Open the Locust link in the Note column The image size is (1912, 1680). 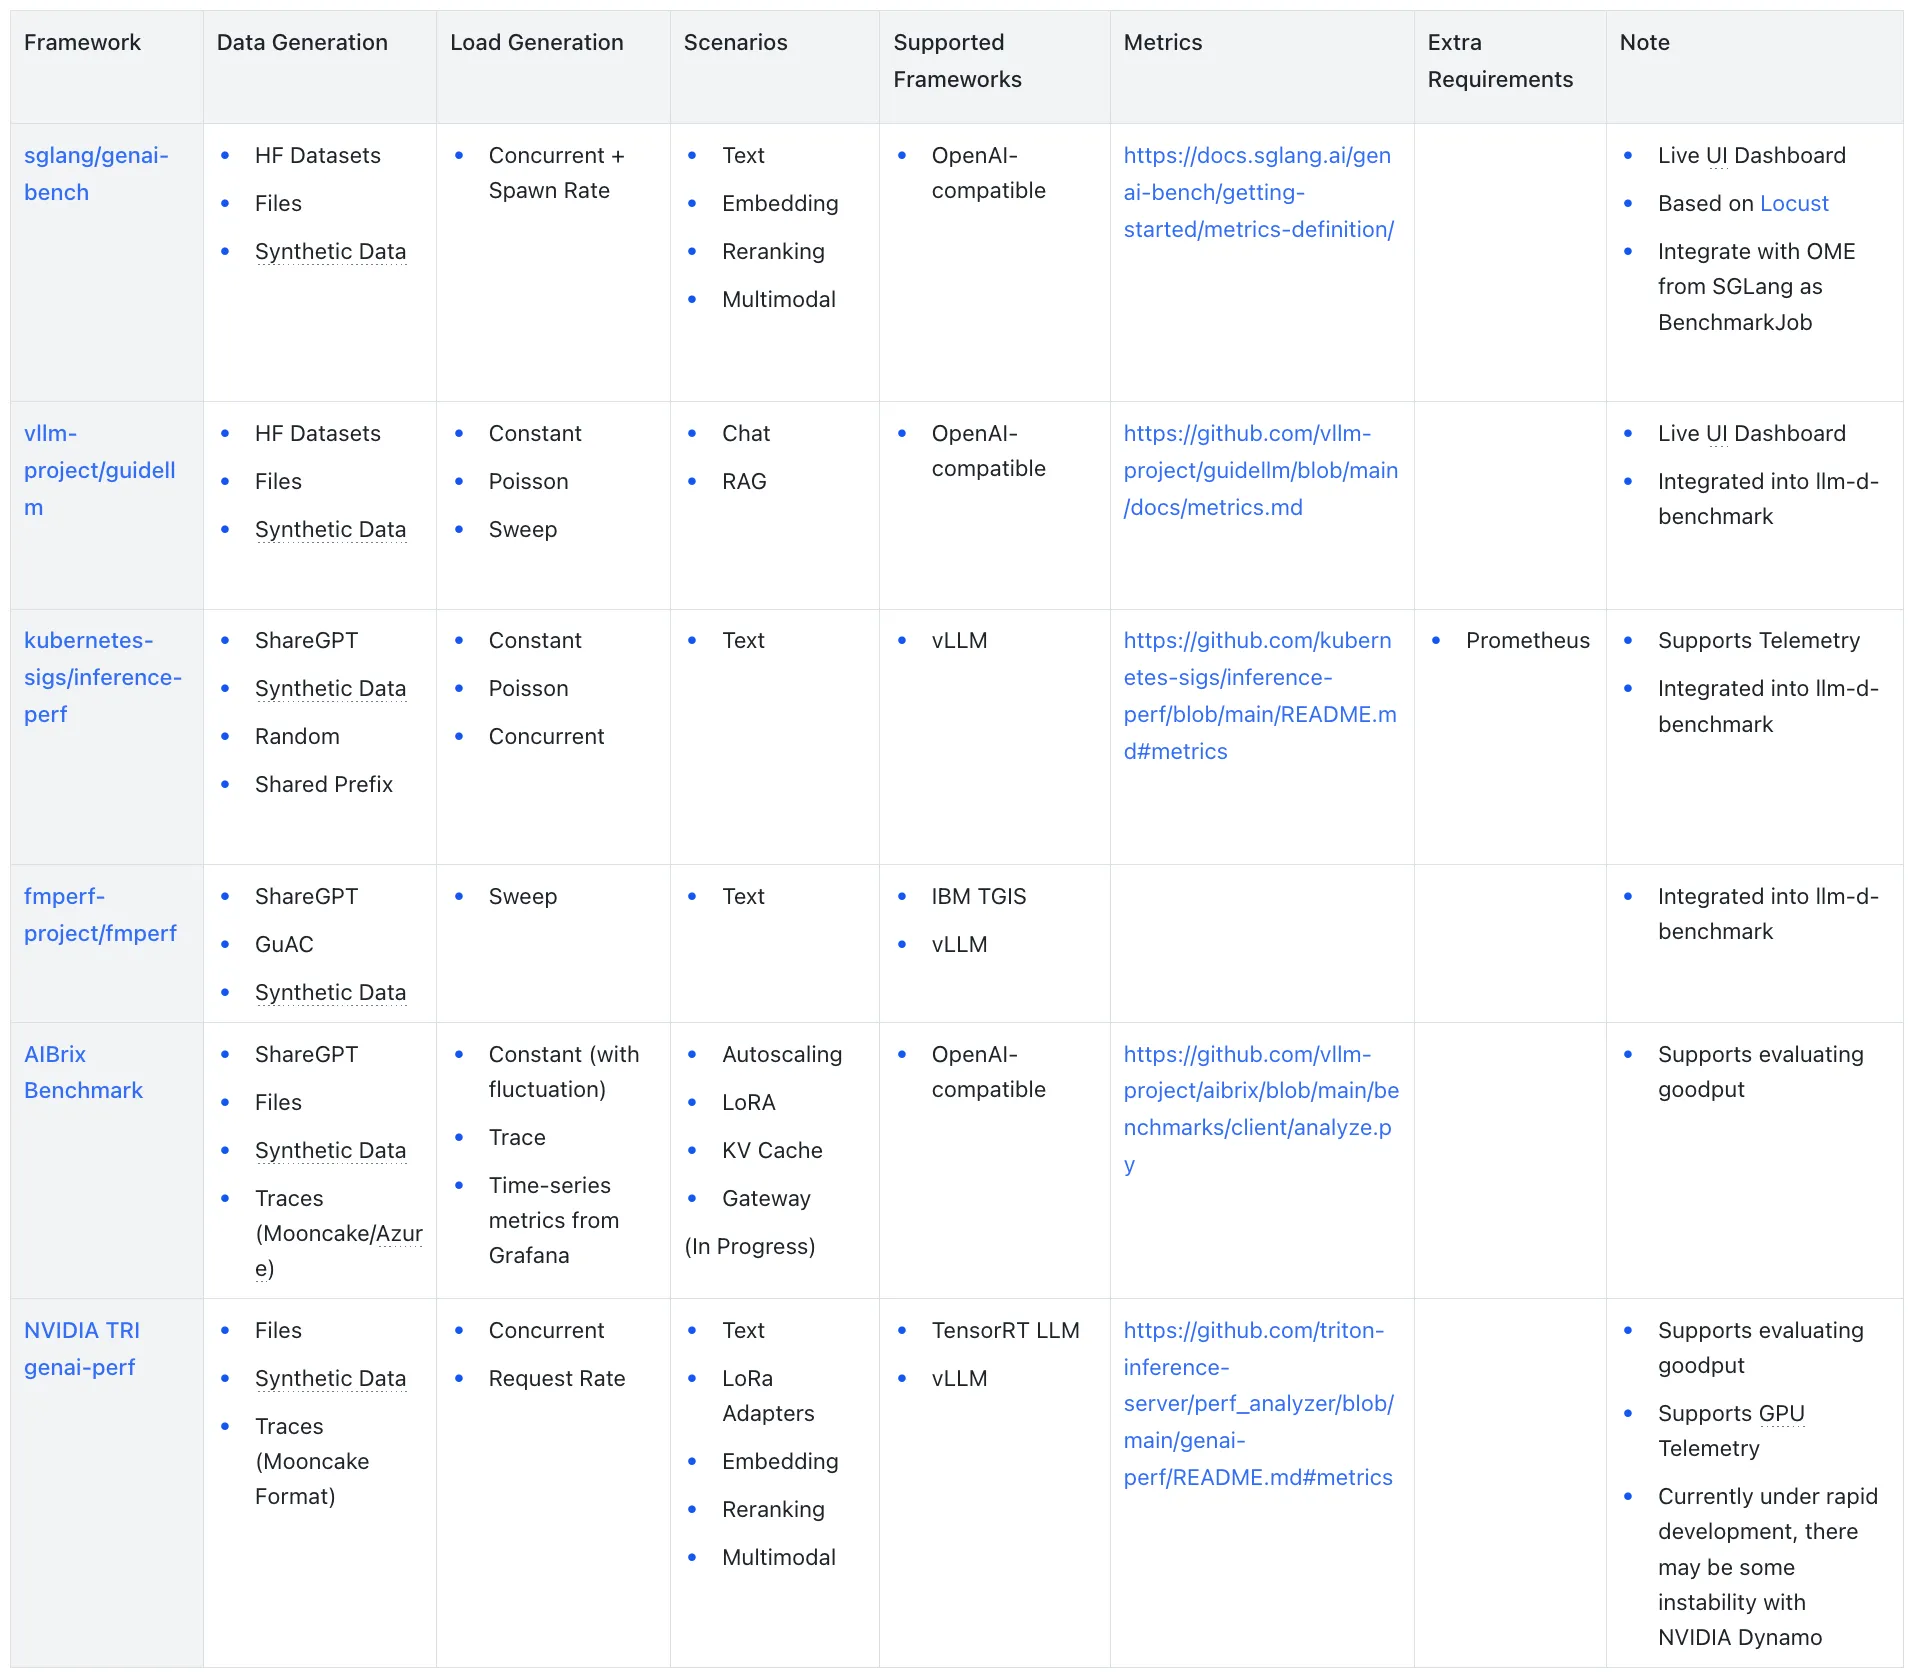(x=1794, y=203)
